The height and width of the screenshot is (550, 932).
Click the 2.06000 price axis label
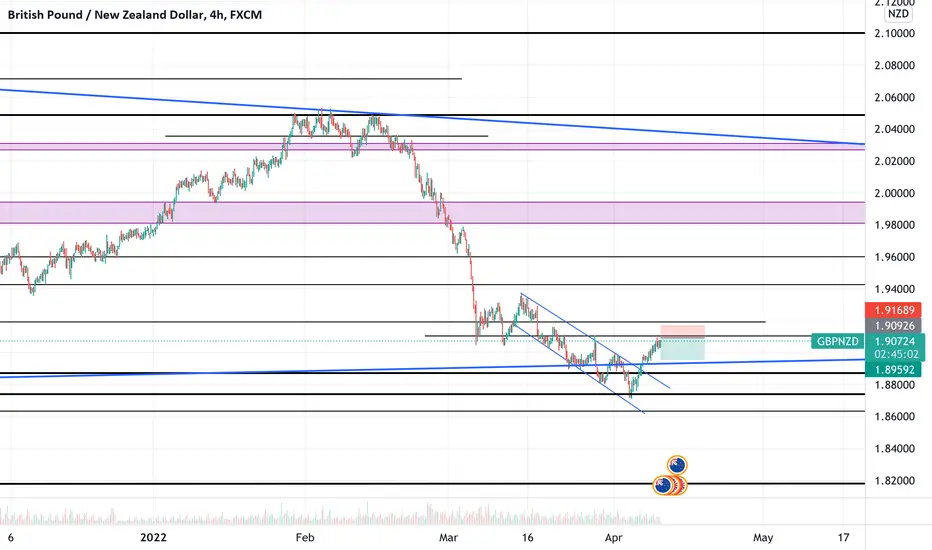point(895,98)
